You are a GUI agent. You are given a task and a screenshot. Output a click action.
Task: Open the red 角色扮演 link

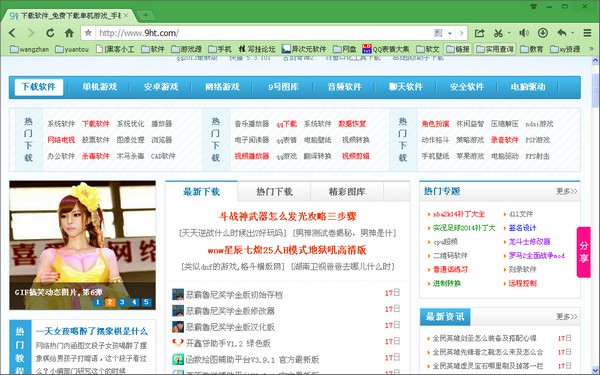point(435,124)
